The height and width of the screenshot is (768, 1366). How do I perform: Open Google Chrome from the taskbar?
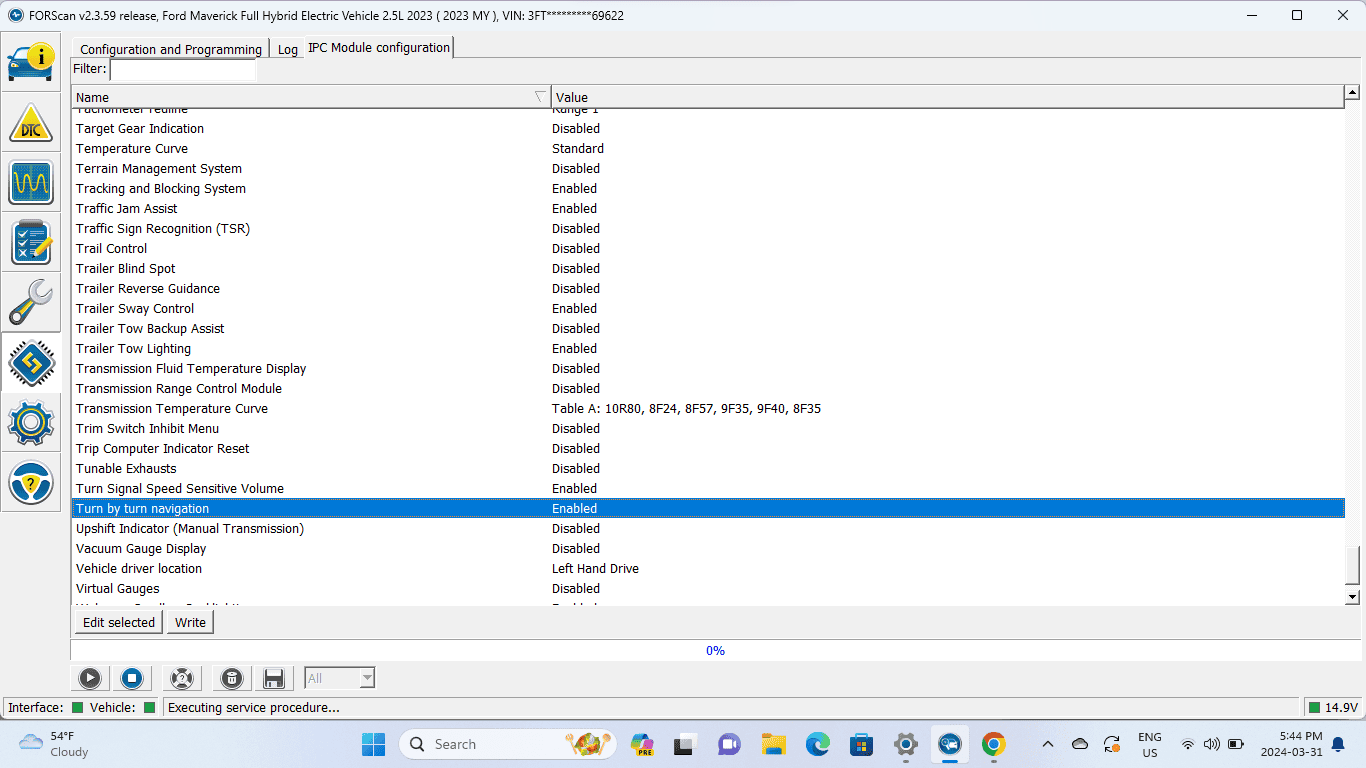coord(993,744)
